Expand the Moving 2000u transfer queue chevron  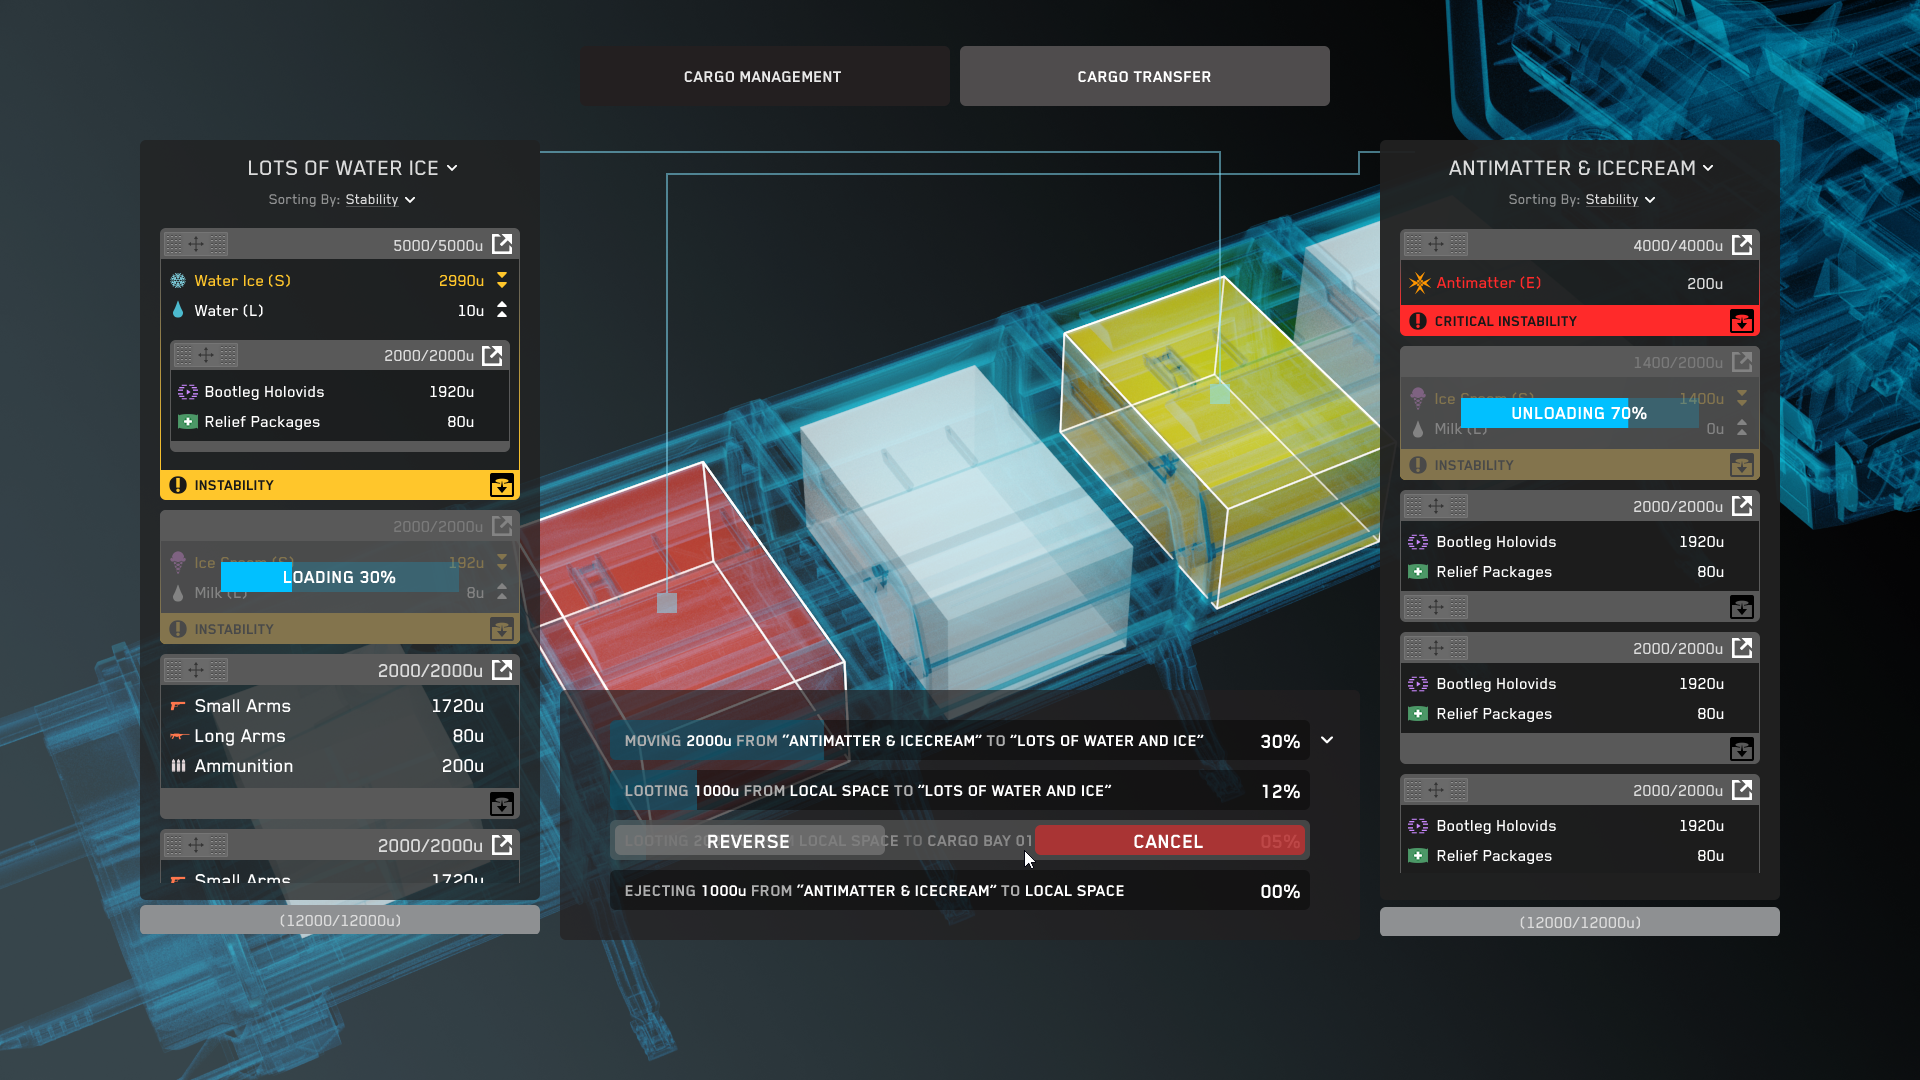pos(1327,740)
